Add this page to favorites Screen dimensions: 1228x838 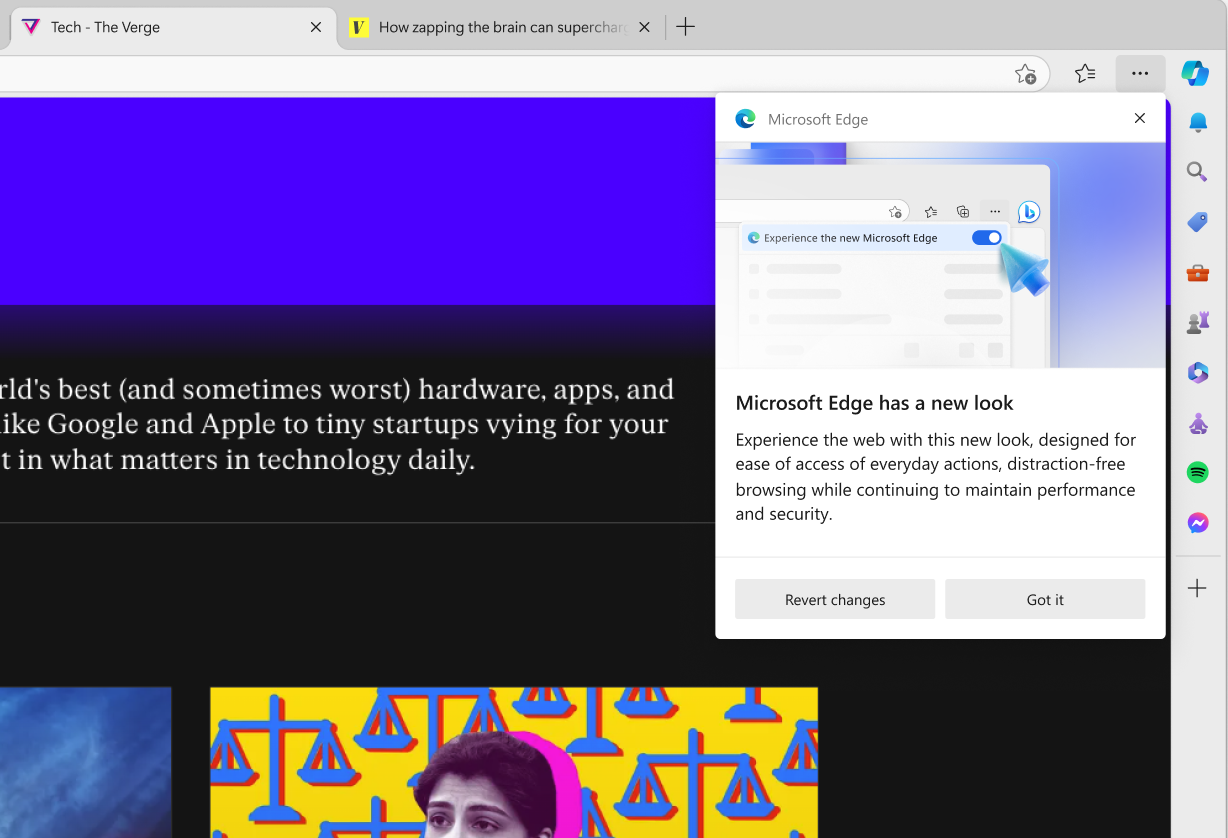pos(1025,74)
